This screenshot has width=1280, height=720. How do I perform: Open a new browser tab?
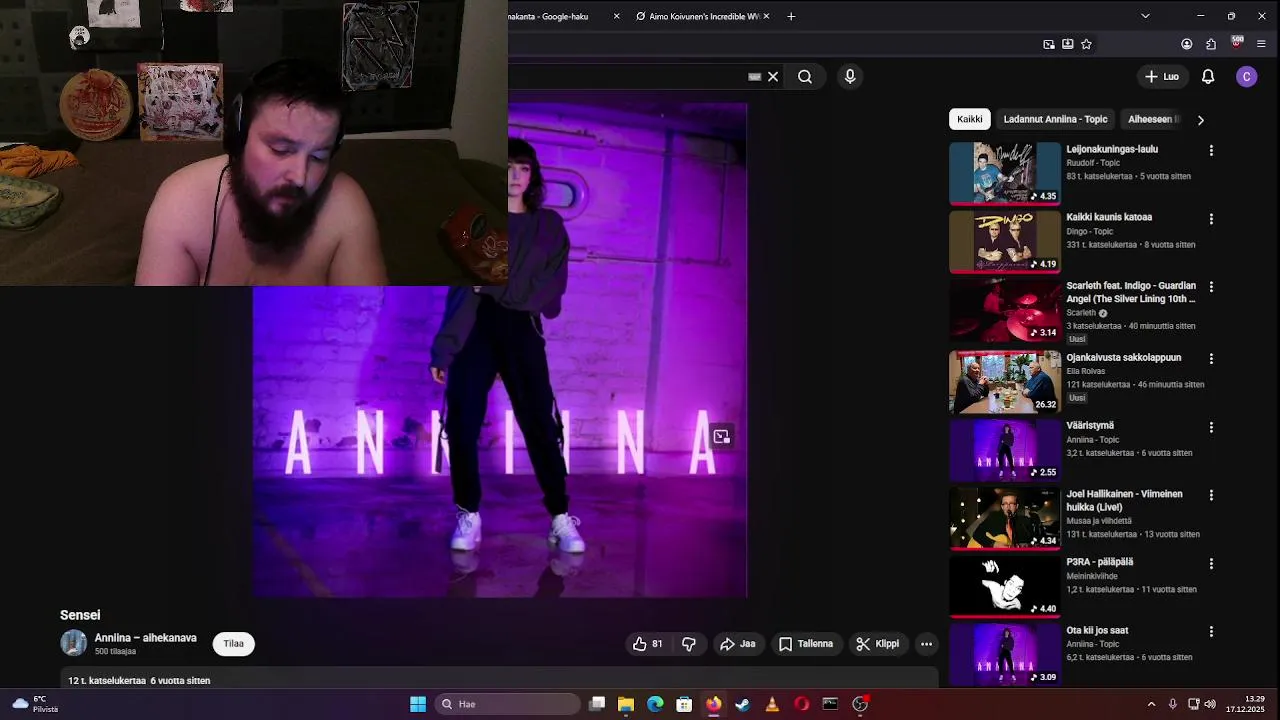point(791,16)
